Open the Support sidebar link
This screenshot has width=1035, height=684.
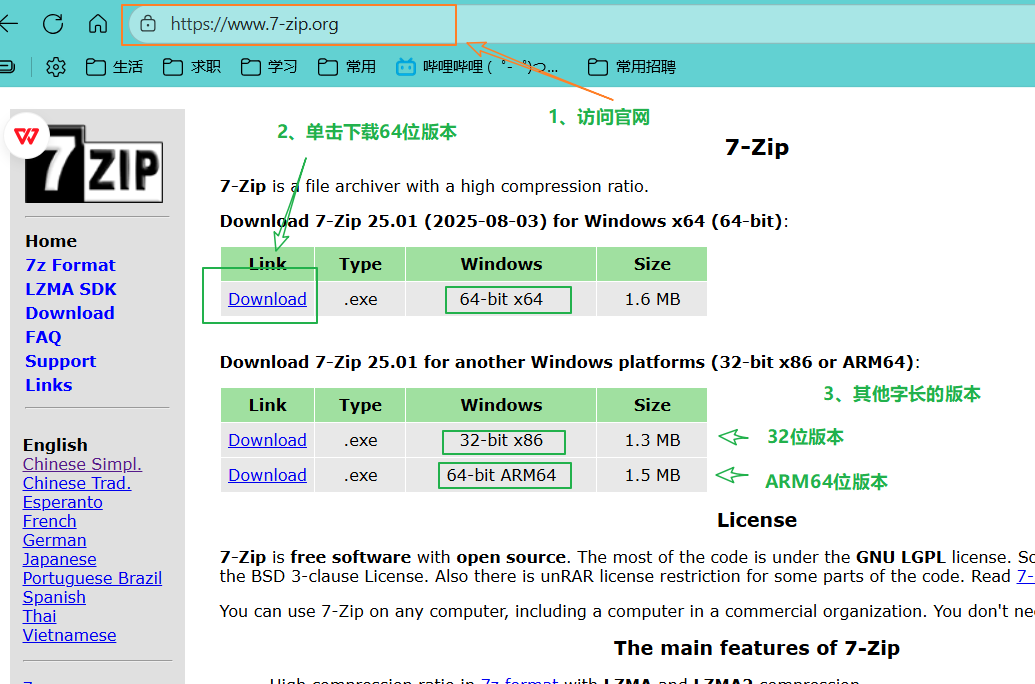coord(61,361)
